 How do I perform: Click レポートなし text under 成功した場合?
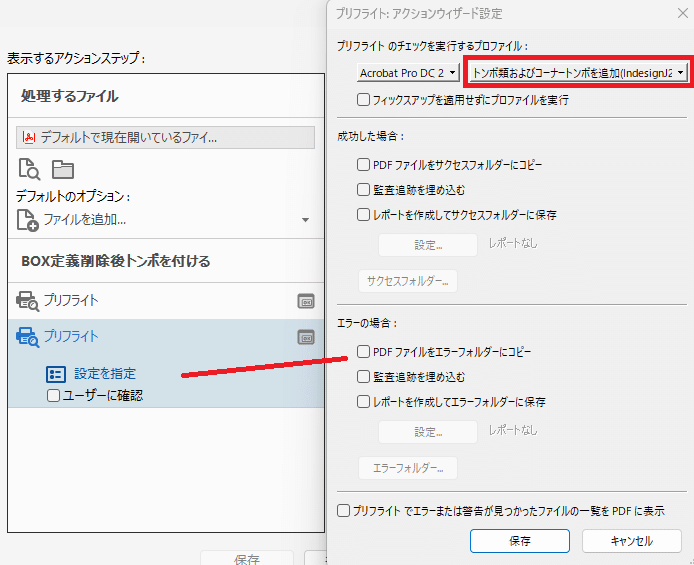coord(513,243)
